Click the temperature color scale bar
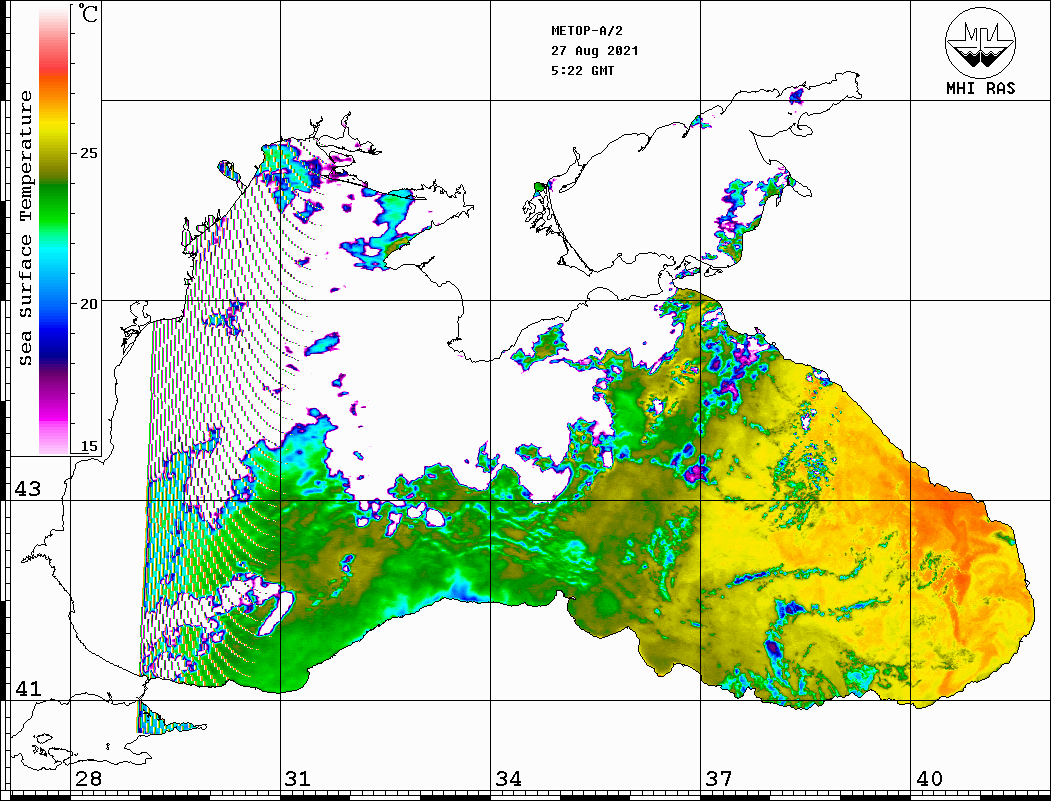 pyautogui.click(x=54, y=230)
